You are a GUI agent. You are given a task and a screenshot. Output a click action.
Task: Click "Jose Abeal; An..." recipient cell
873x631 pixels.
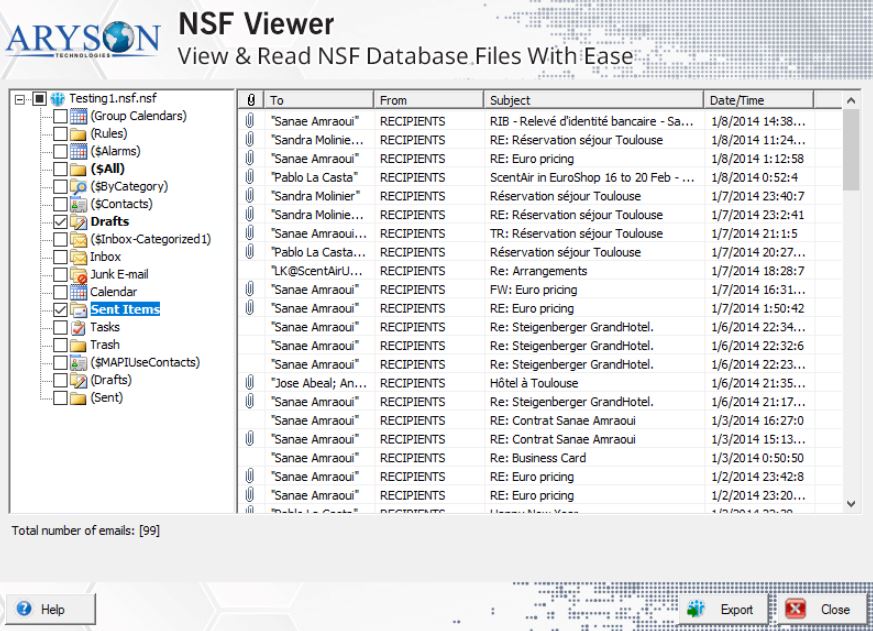[319, 383]
